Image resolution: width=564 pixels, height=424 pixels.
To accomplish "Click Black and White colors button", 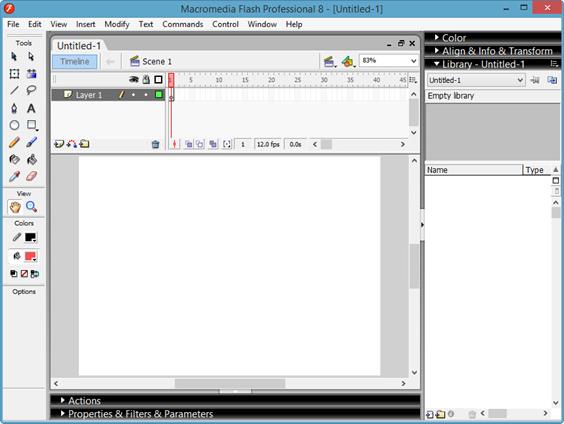I will click(14, 274).
